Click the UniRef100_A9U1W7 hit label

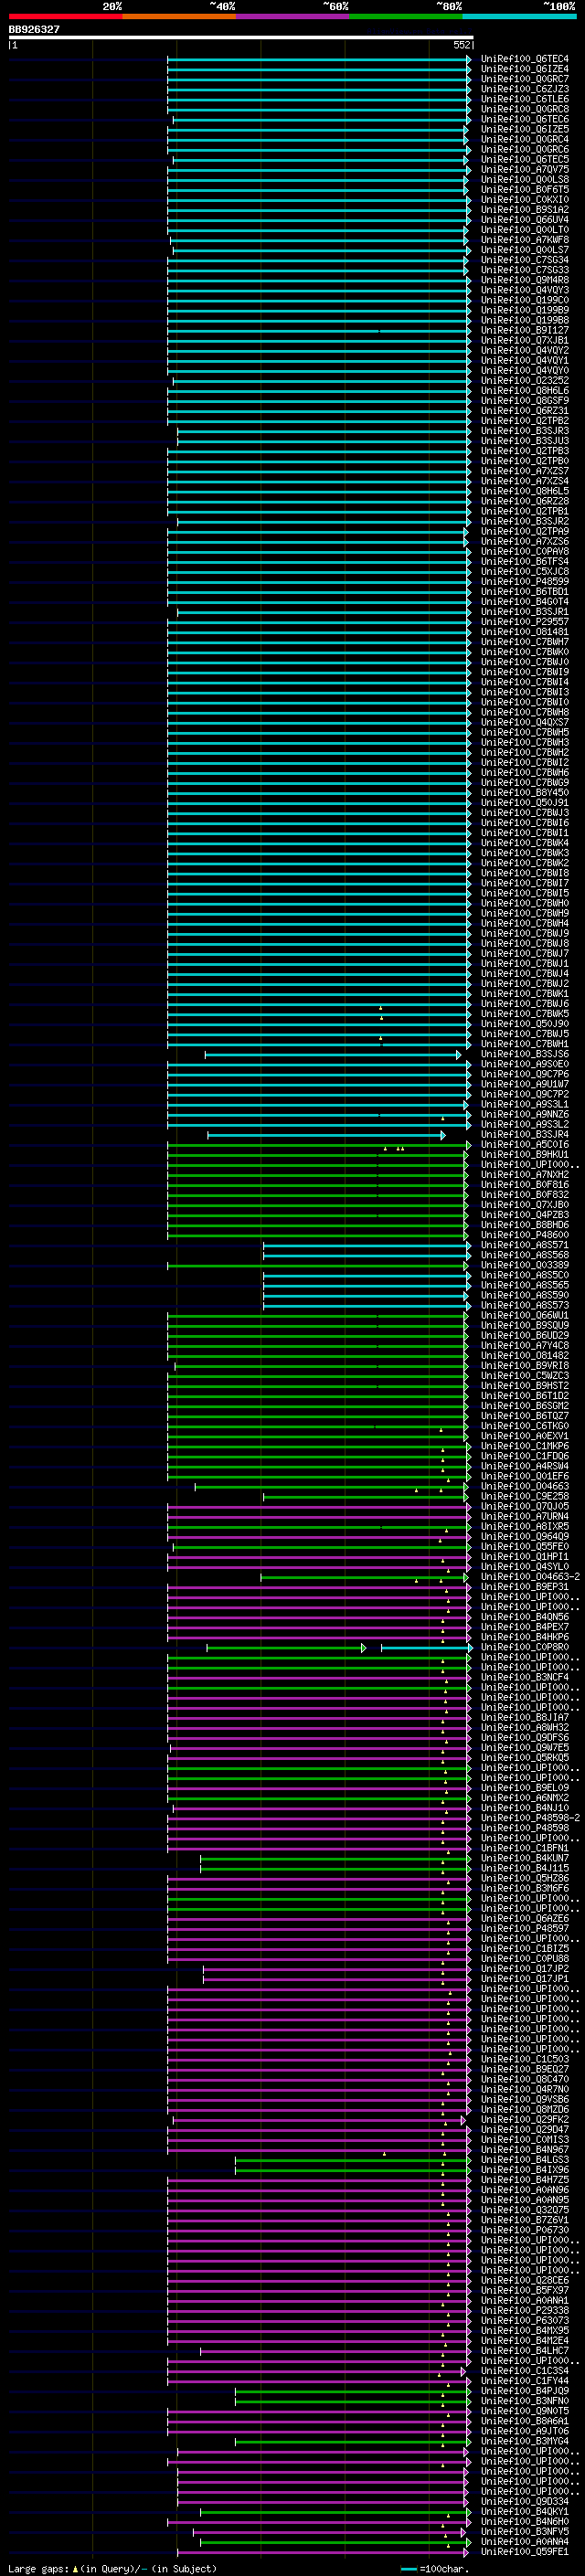pyautogui.click(x=525, y=1084)
